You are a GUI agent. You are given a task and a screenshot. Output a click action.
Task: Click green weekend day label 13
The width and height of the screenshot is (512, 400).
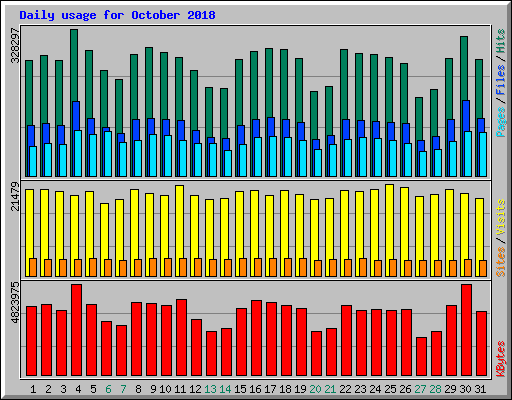pos(210,389)
